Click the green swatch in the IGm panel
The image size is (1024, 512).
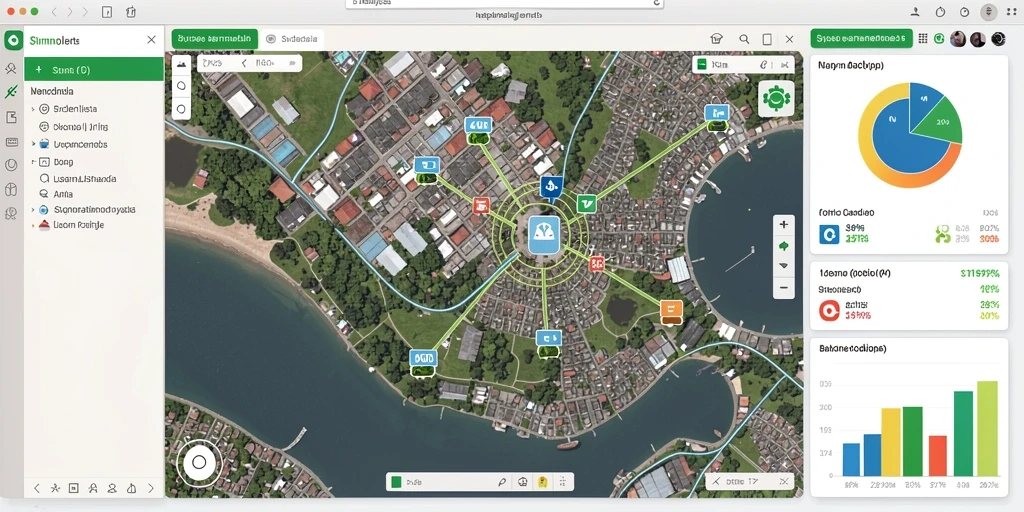[x=702, y=65]
